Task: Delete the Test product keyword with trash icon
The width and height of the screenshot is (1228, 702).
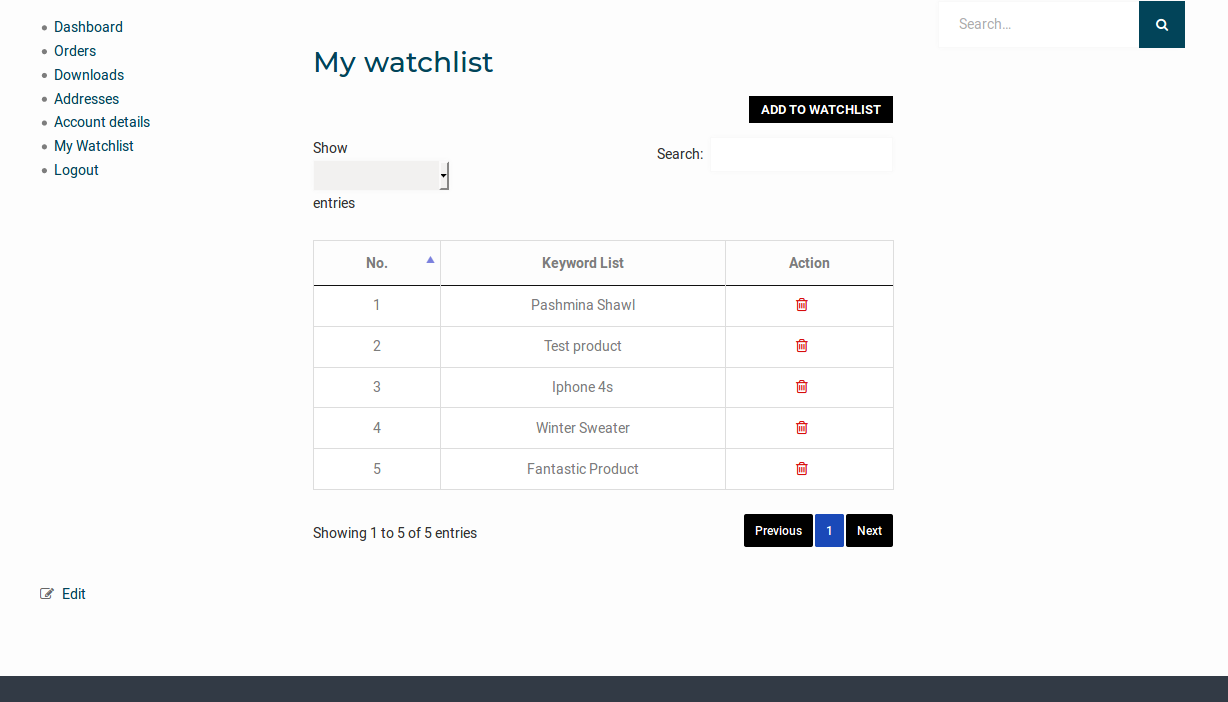Action: point(802,346)
